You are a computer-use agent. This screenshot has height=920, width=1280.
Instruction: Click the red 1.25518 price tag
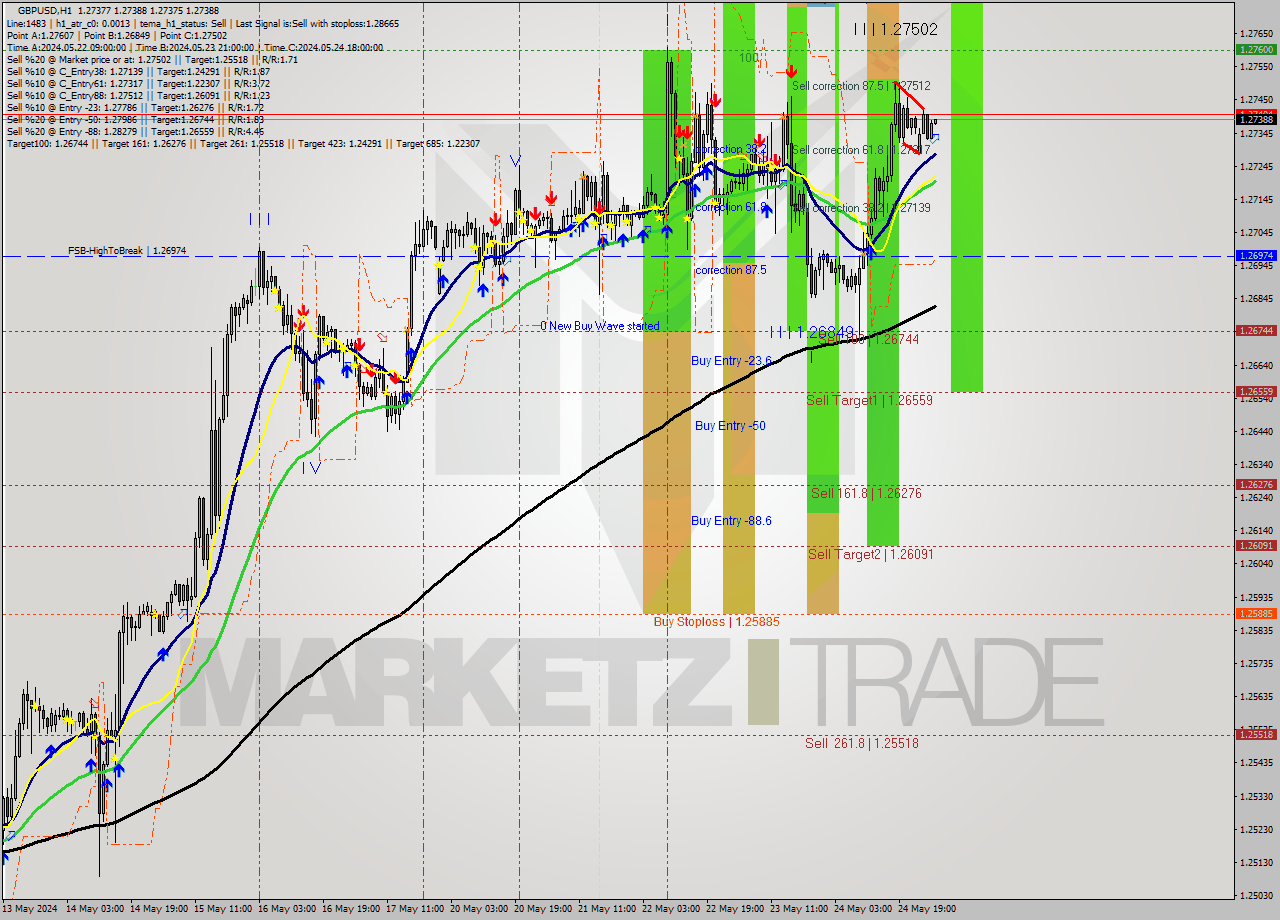click(x=1256, y=734)
